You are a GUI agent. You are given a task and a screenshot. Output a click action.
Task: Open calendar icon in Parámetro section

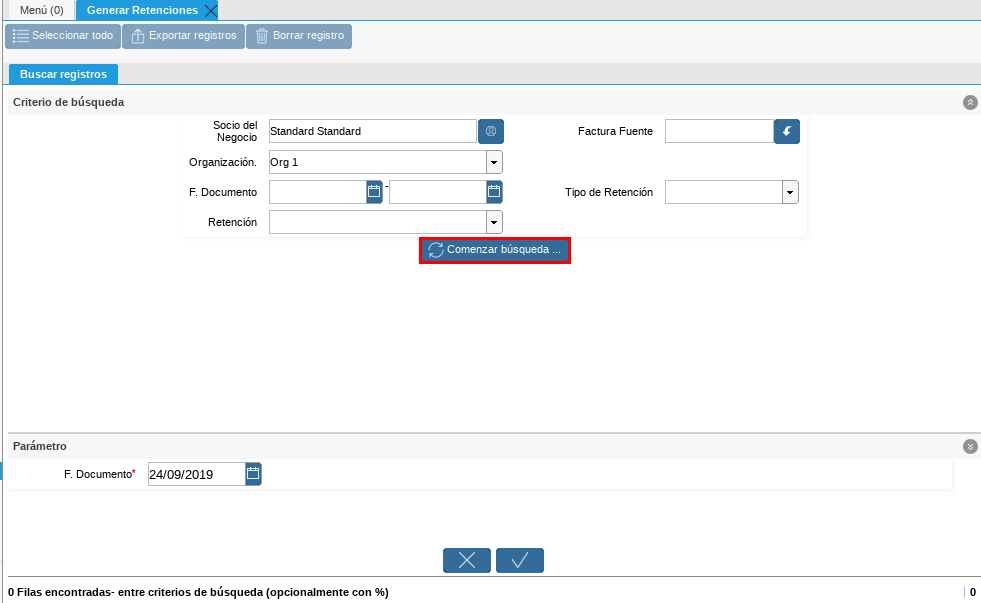click(253, 474)
